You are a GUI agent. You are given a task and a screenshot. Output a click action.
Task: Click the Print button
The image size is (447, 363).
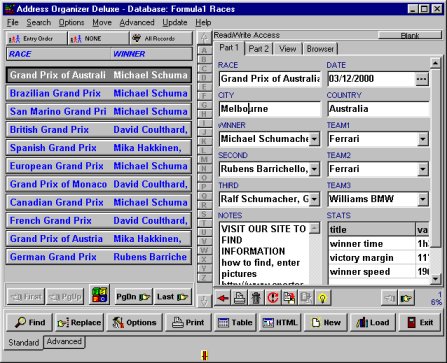click(188, 322)
